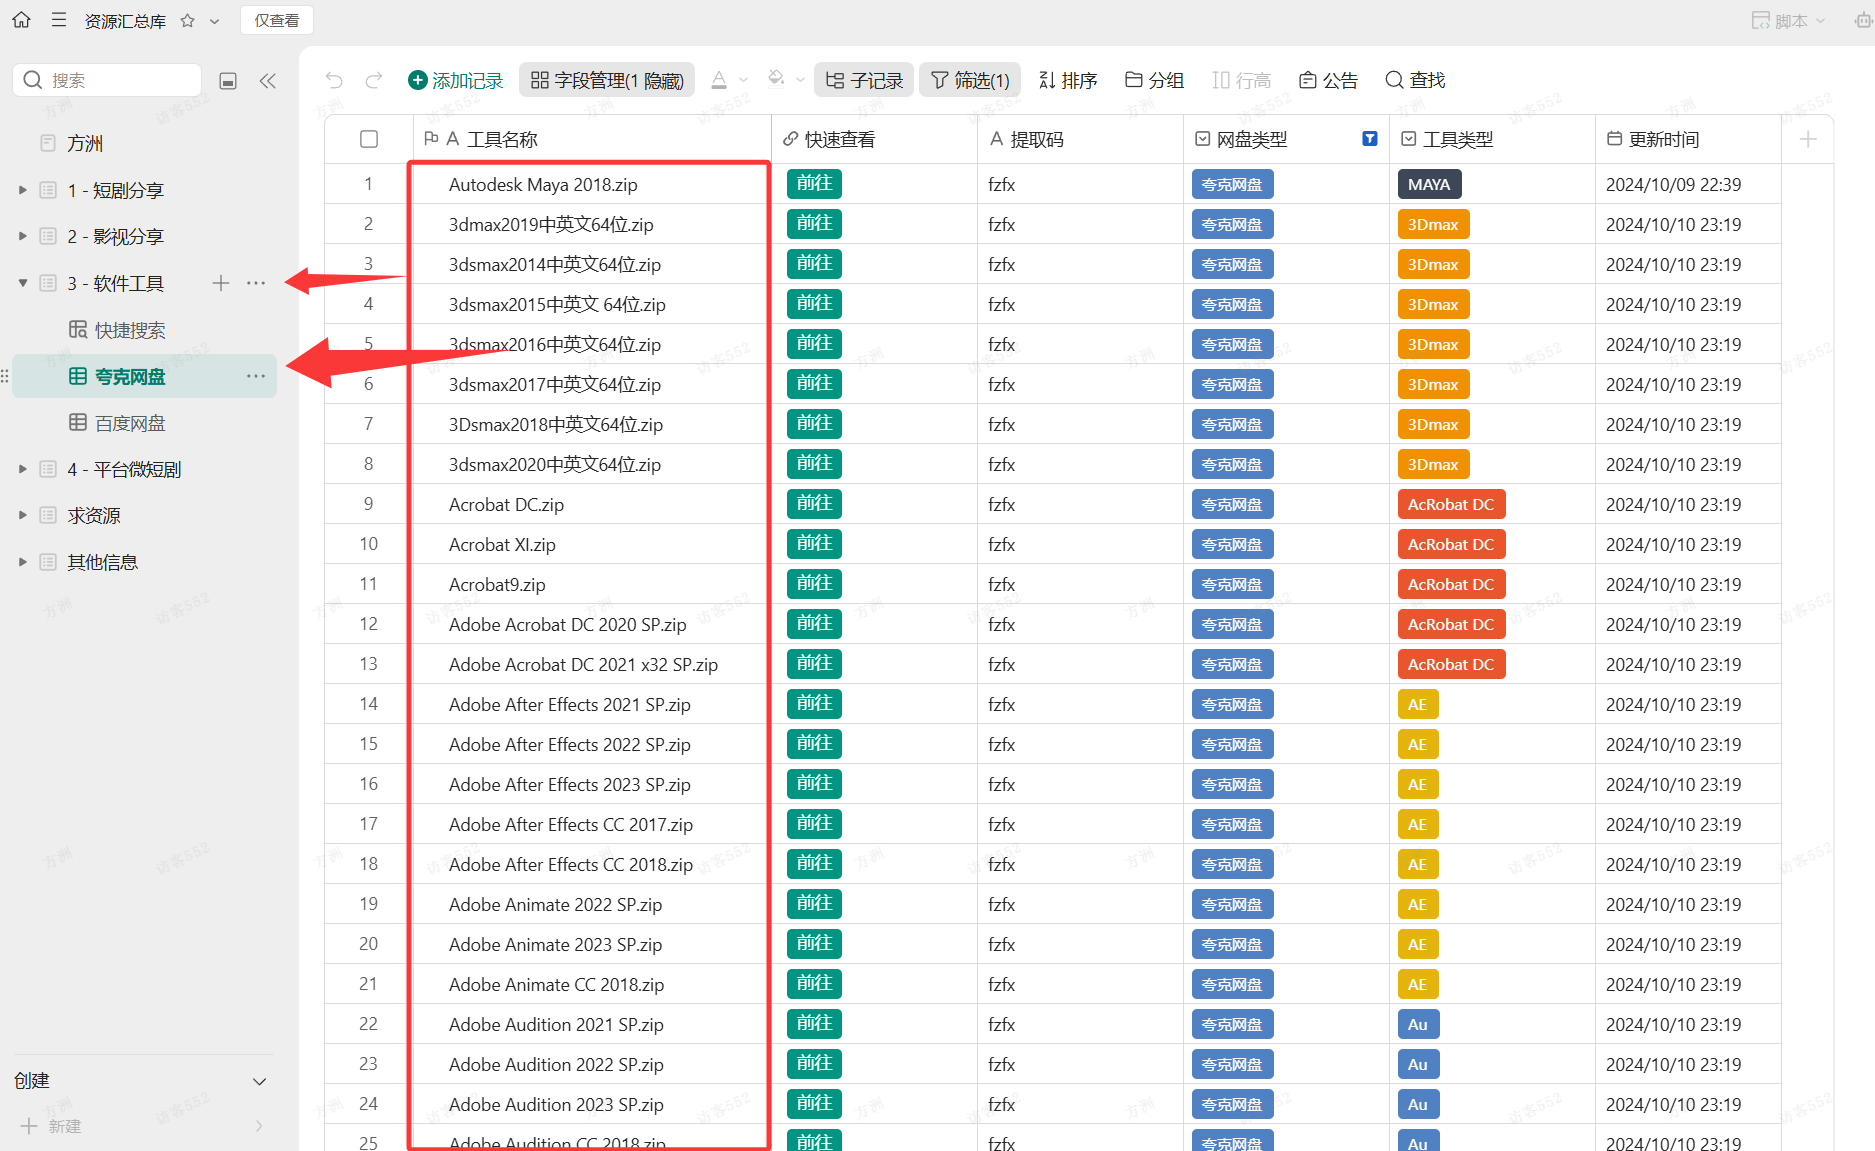Click the plus icon to add column
1875x1151 pixels.
pyautogui.click(x=1808, y=140)
